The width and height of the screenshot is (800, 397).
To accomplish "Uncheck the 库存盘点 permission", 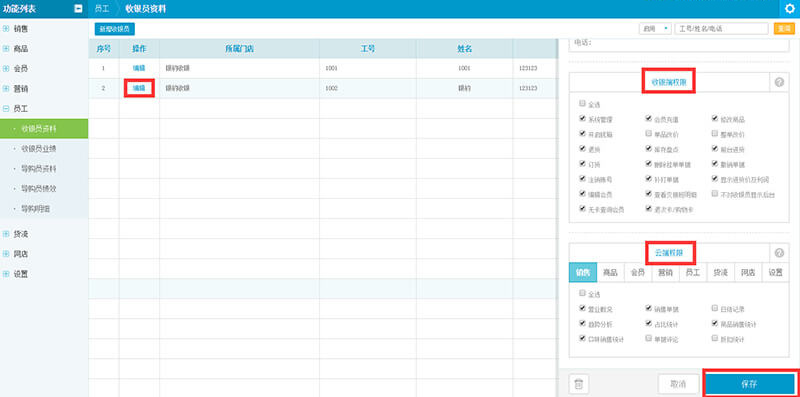I will pos(648,149).
